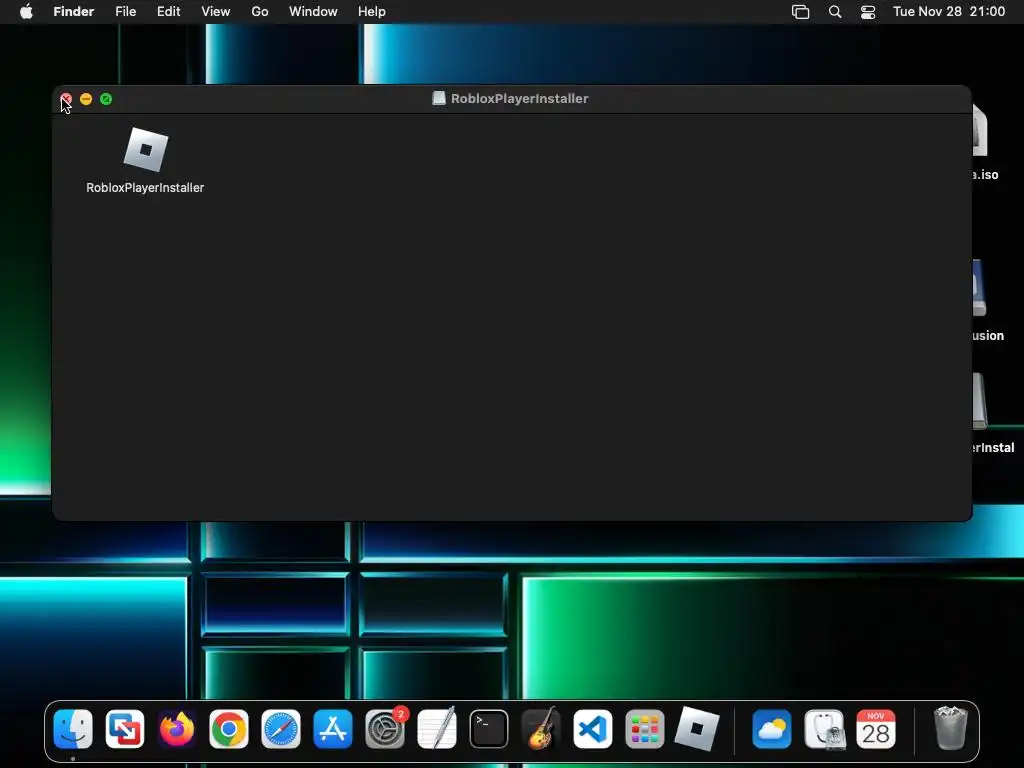Open Firefox from the Dock
Viewport: 1024px width, 768px height.
coord(177,729)
